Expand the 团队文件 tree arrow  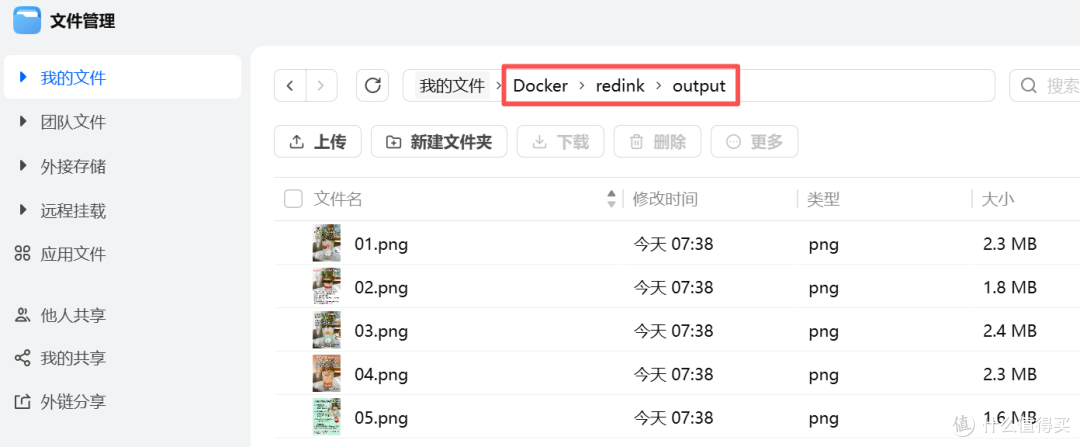click(x=23, y=122)
